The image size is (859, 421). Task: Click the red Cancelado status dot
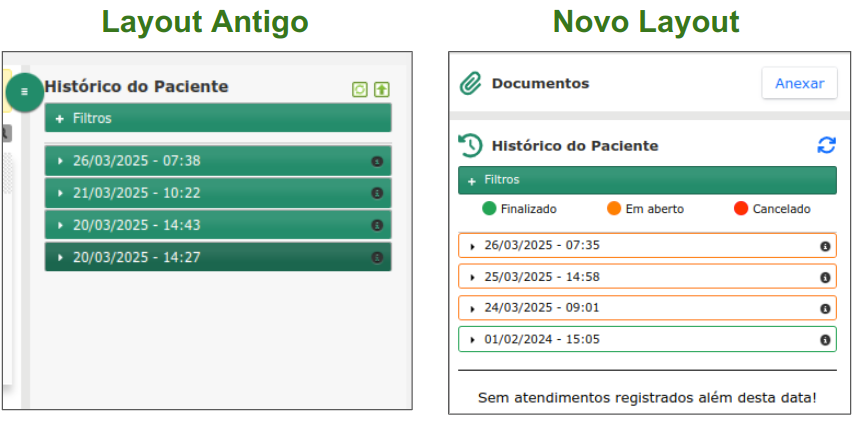(x=741, y=209)
